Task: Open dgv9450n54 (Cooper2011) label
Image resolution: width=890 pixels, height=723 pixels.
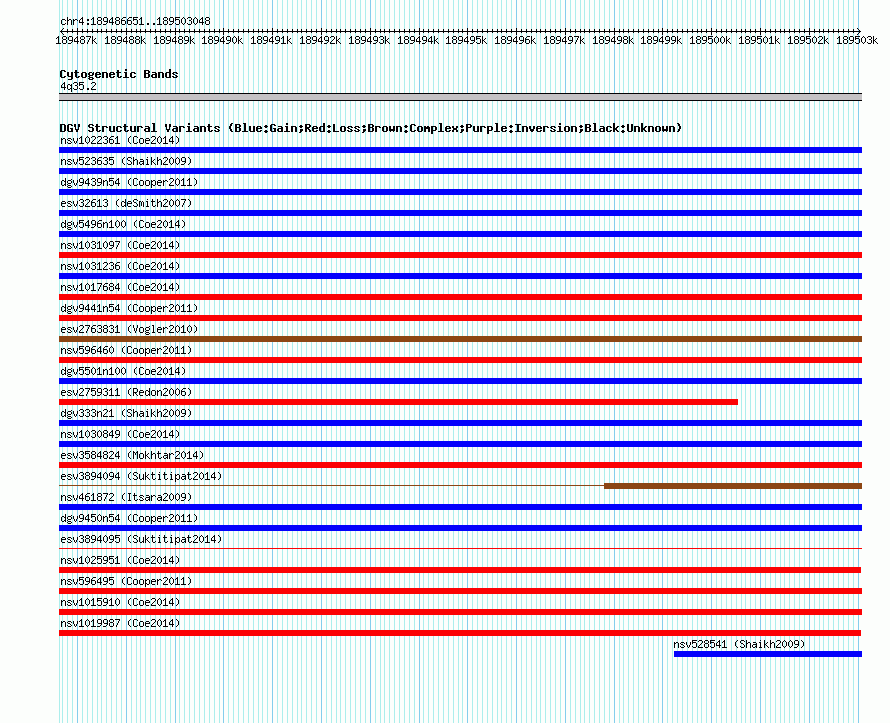Action: click(129, 518)
